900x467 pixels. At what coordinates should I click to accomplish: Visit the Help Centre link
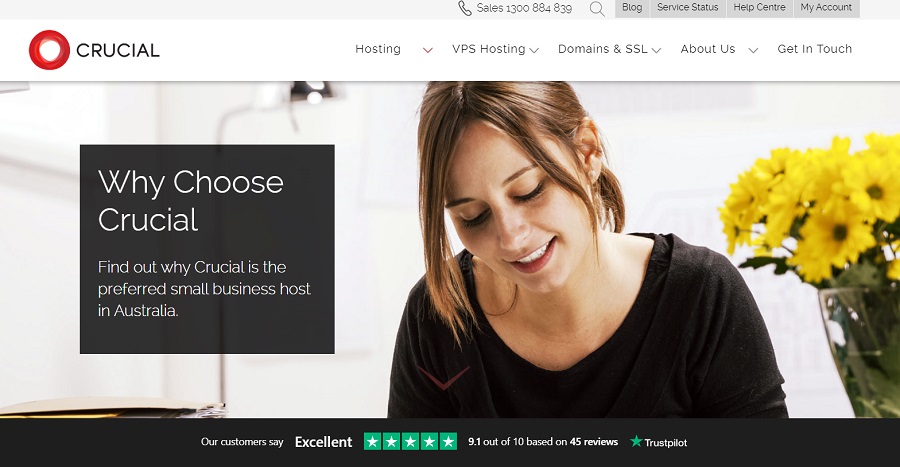tap(759, 8)
